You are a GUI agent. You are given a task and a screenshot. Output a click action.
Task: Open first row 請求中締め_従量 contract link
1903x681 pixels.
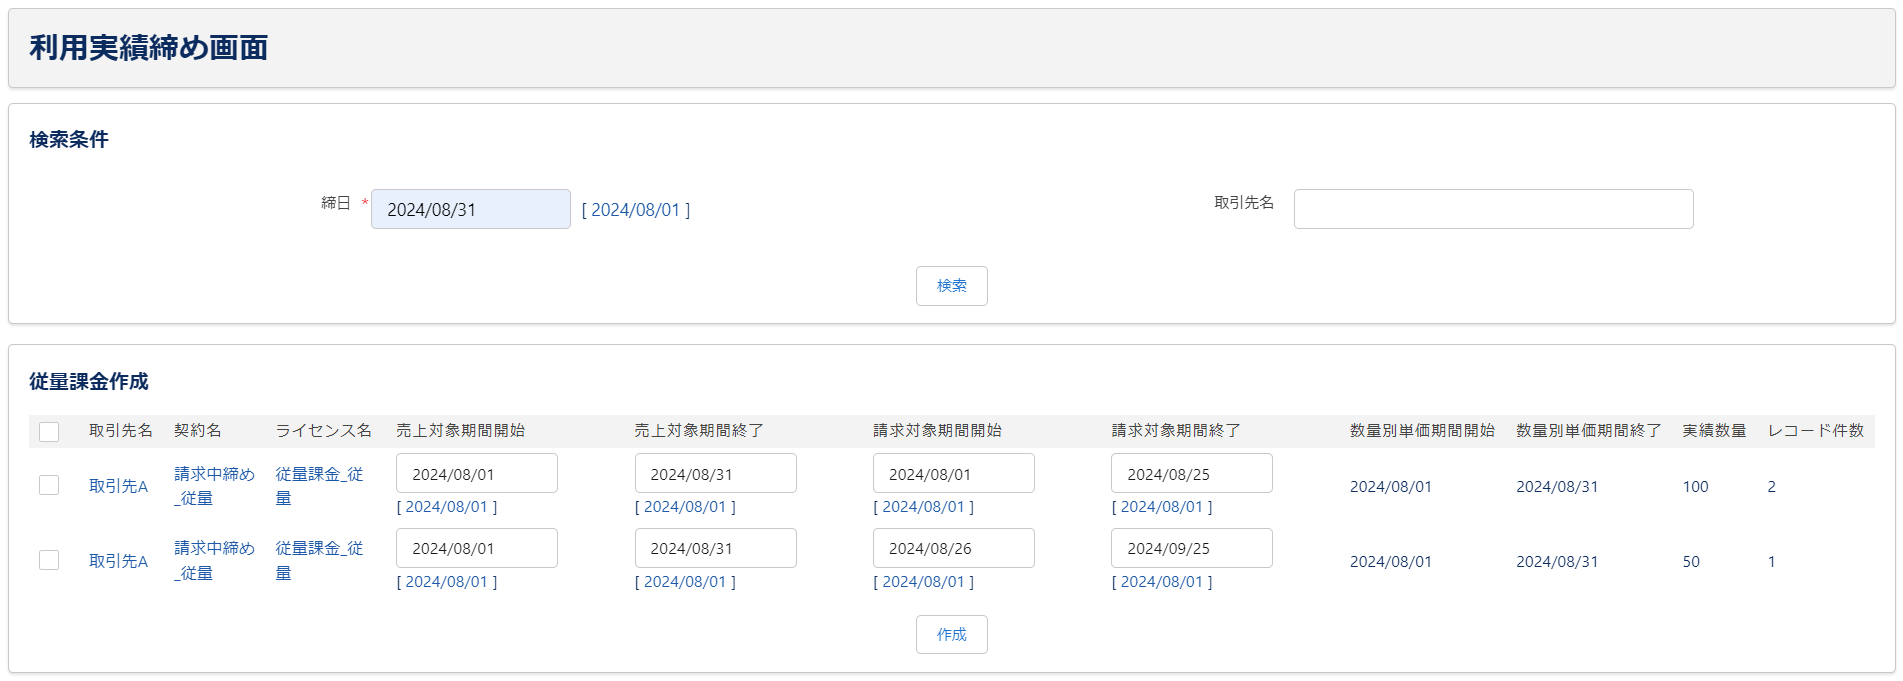pyautogui.click(x=214, y=485)
